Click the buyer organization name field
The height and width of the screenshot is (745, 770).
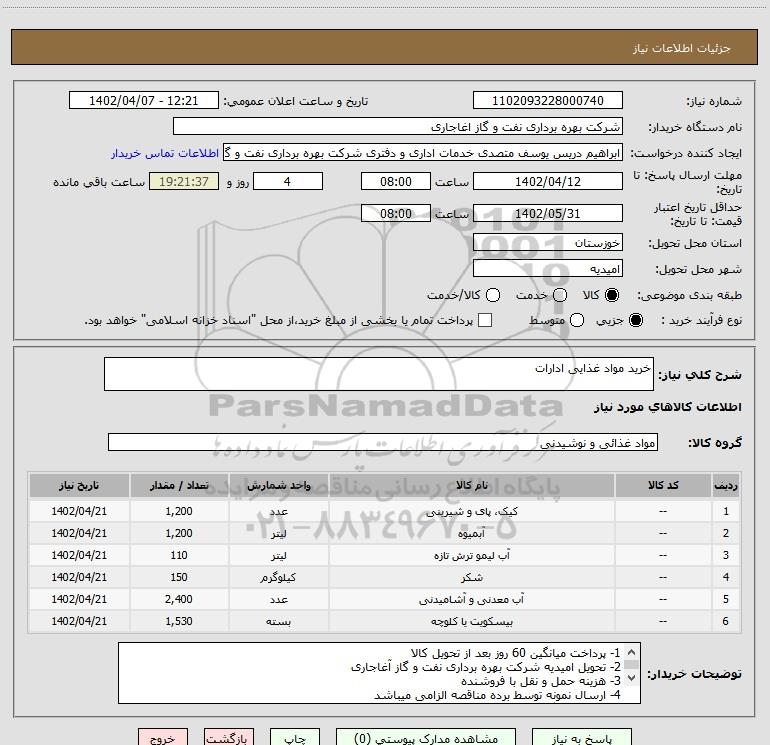coord(398,126)
